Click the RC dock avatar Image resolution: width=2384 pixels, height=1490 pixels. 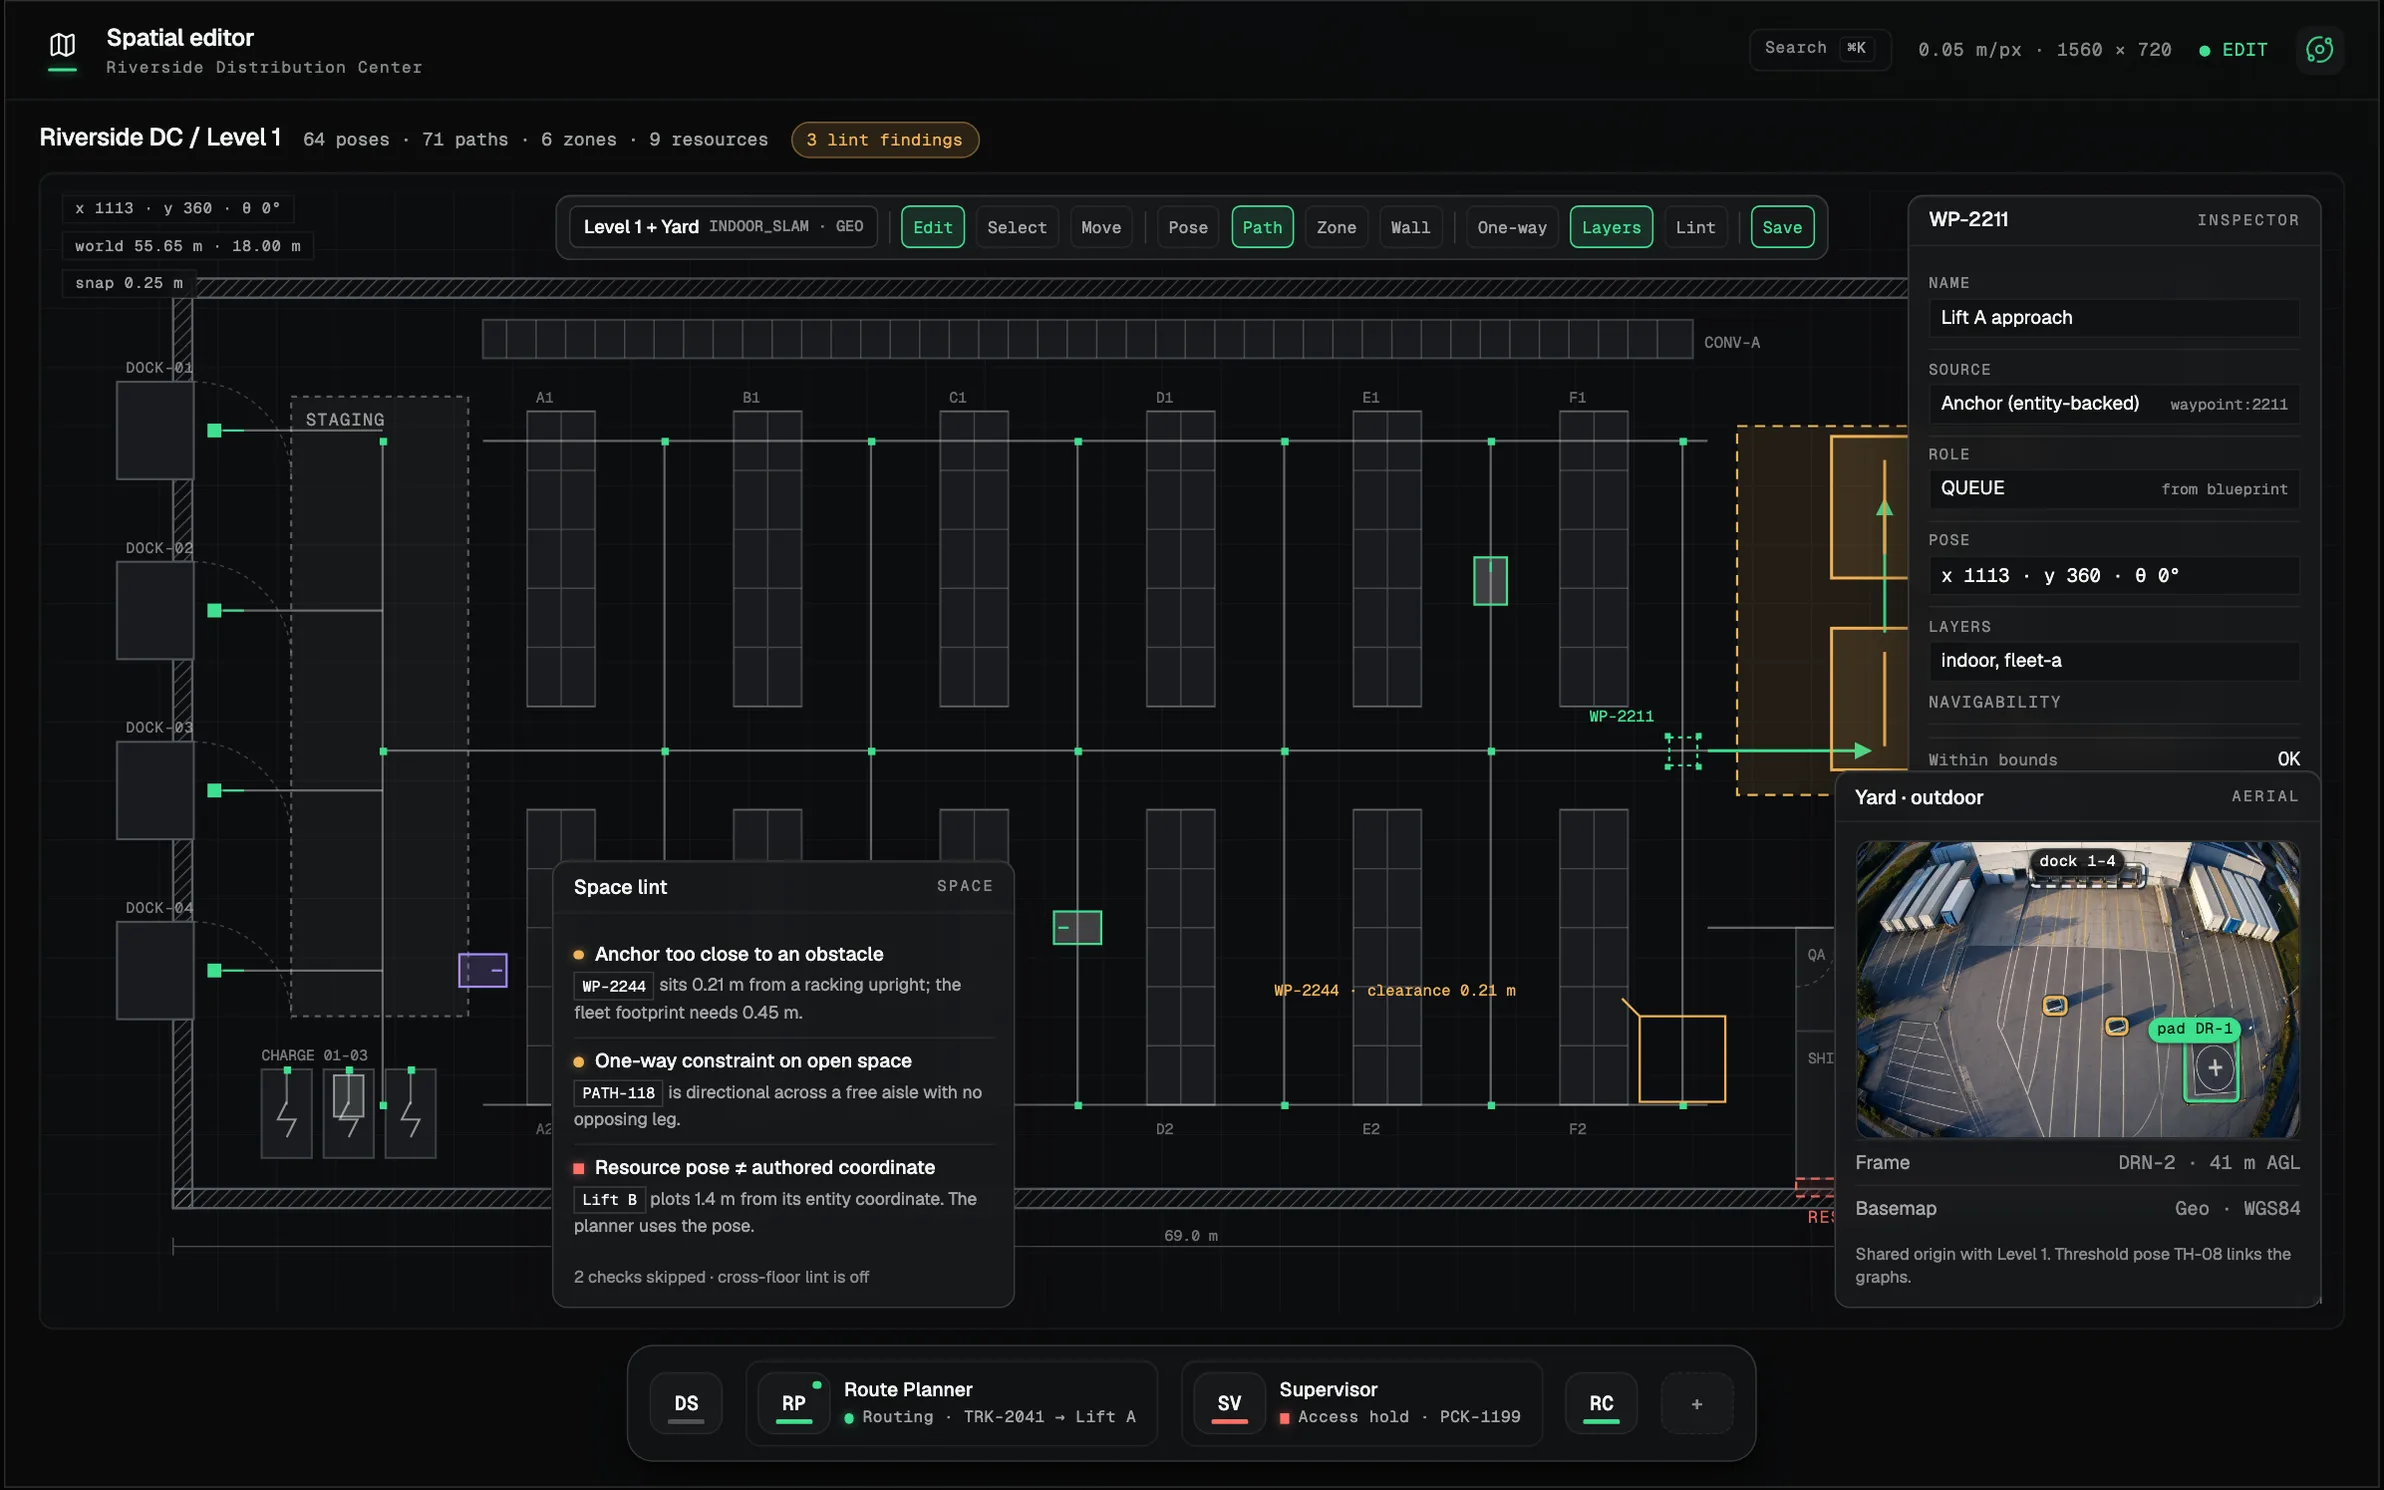click(1601, 1403)
